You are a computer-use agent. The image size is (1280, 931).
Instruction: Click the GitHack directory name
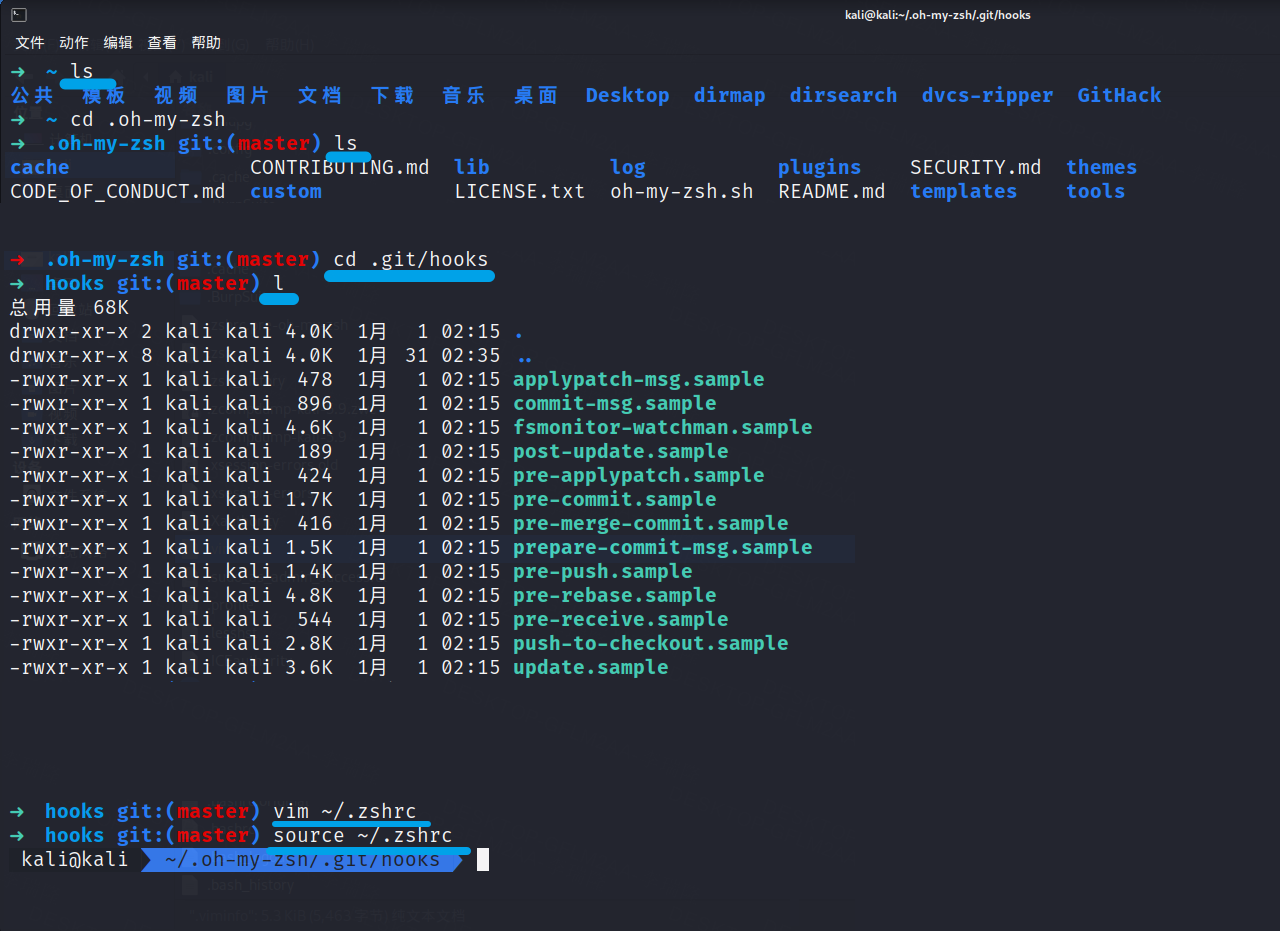[x=1119, y=95]
